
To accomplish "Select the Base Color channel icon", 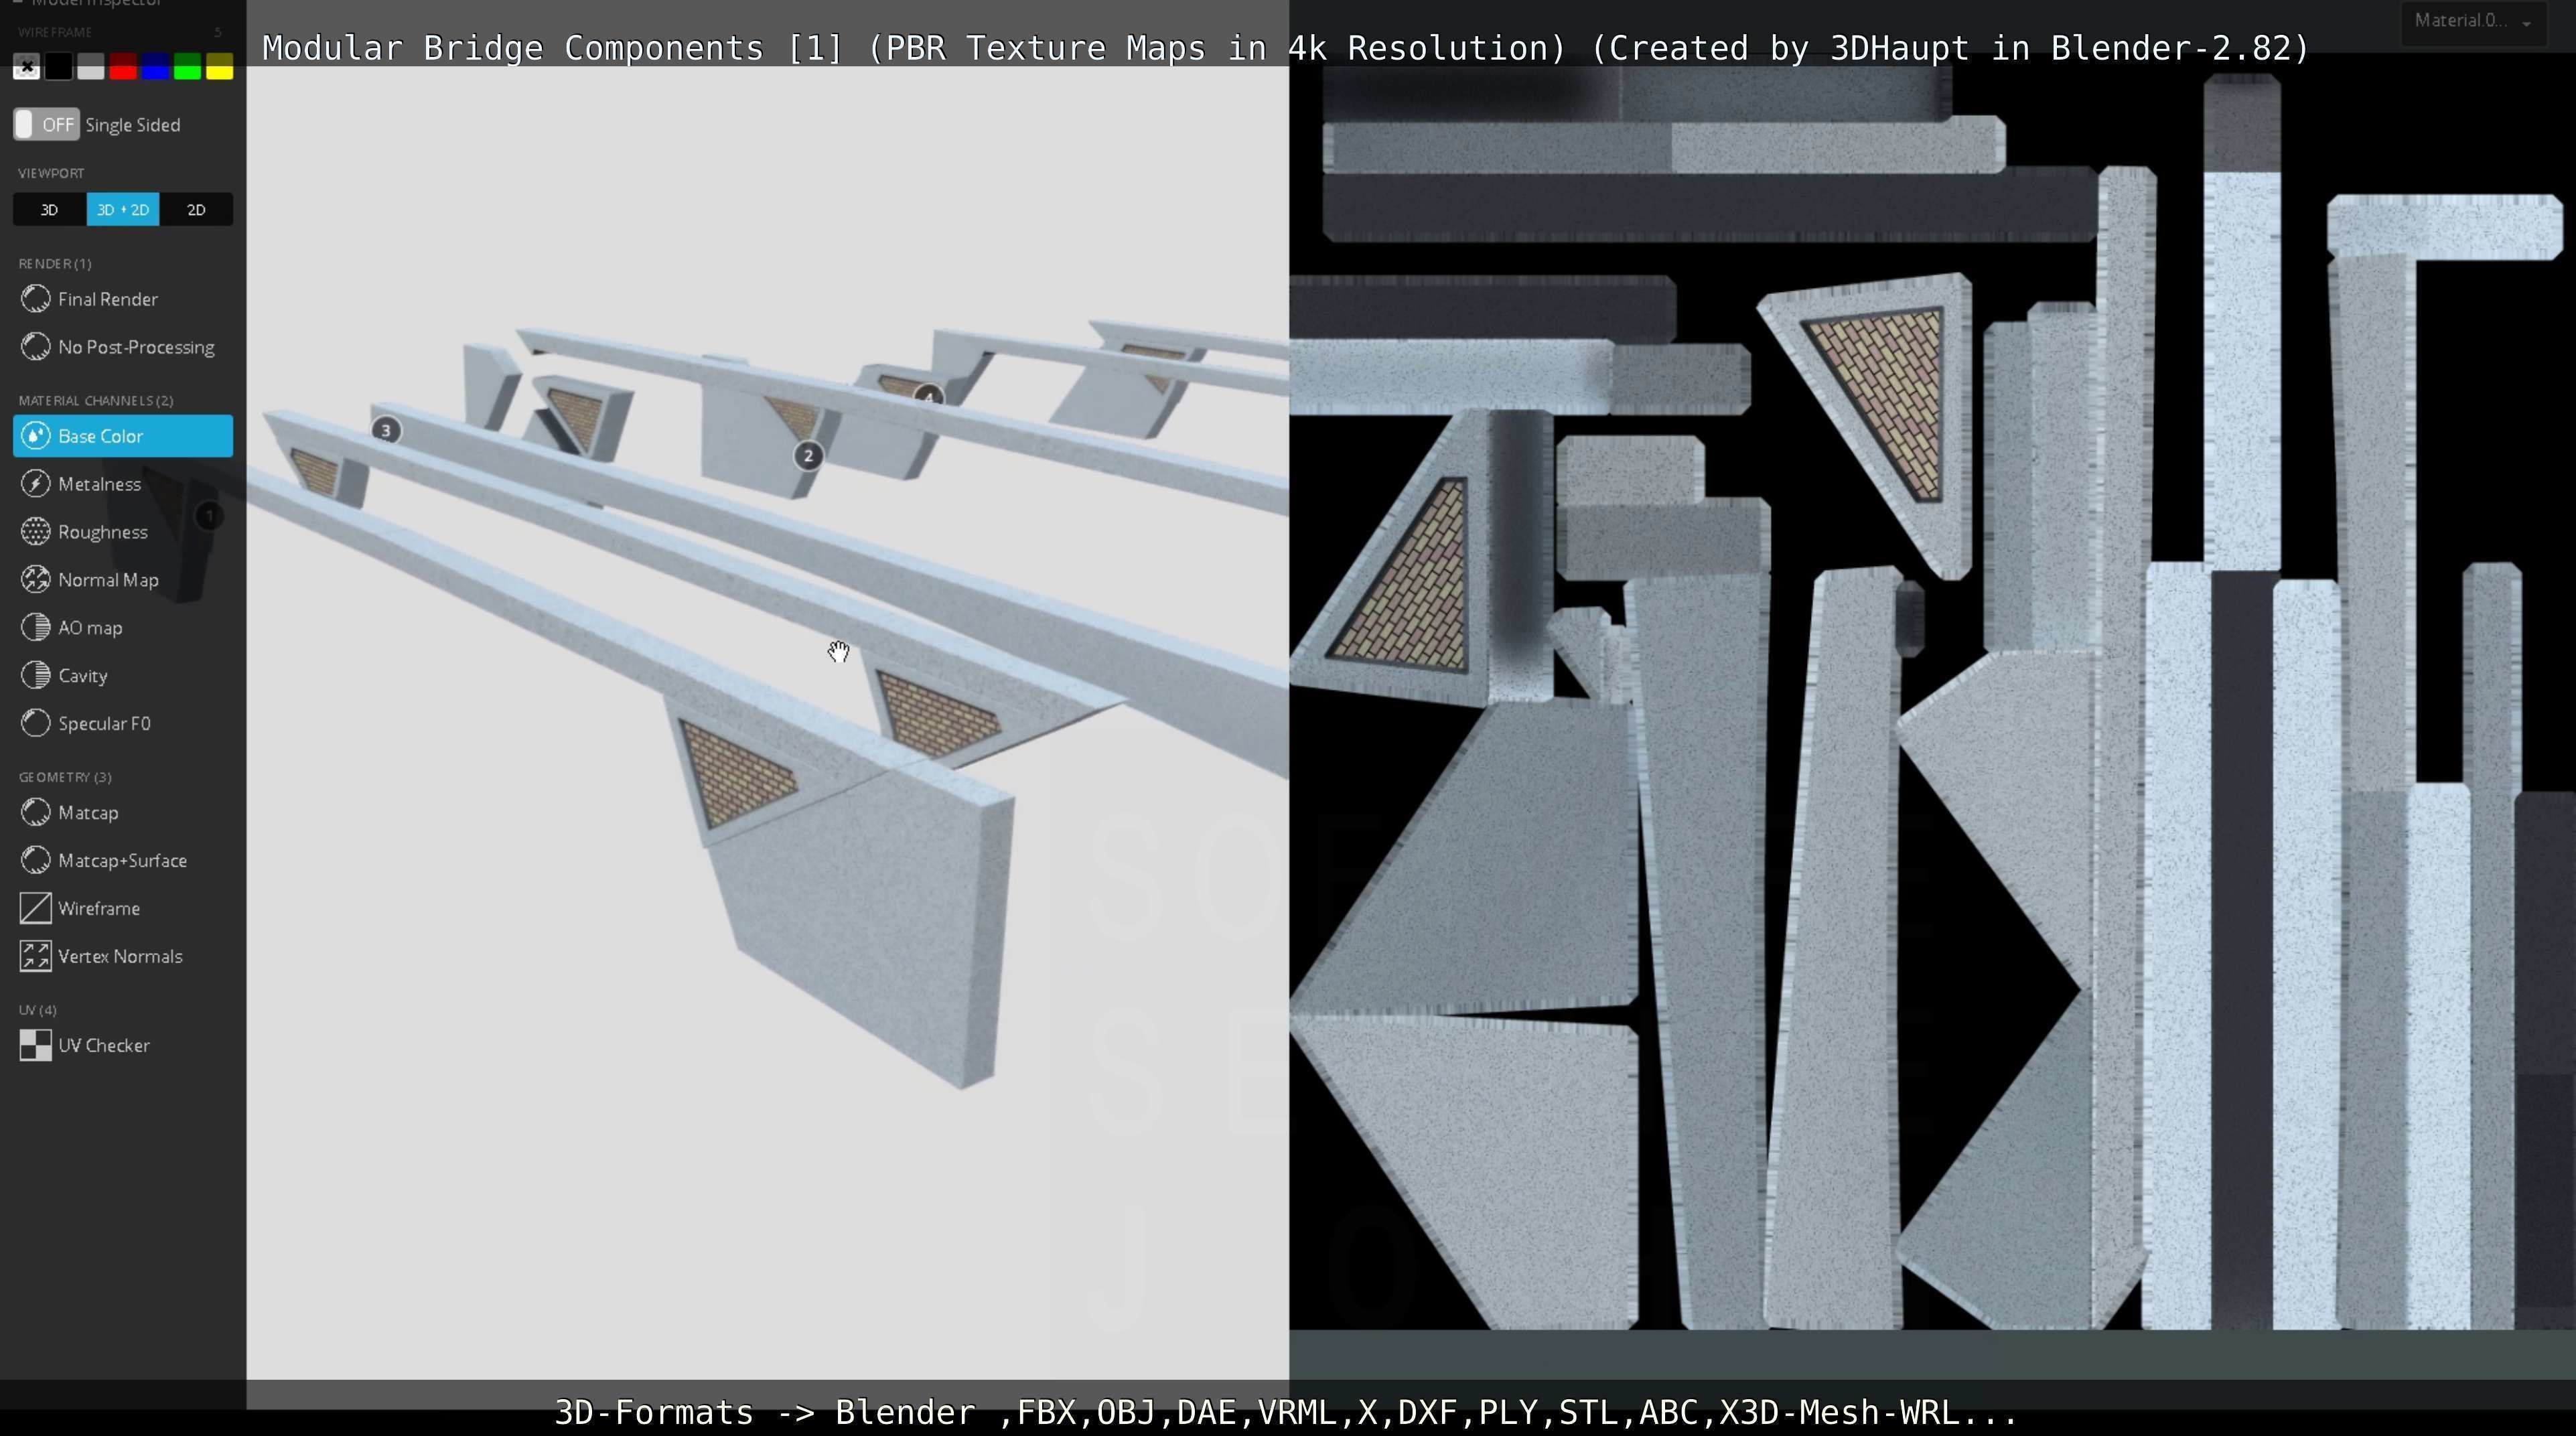I will coord(36,436).
